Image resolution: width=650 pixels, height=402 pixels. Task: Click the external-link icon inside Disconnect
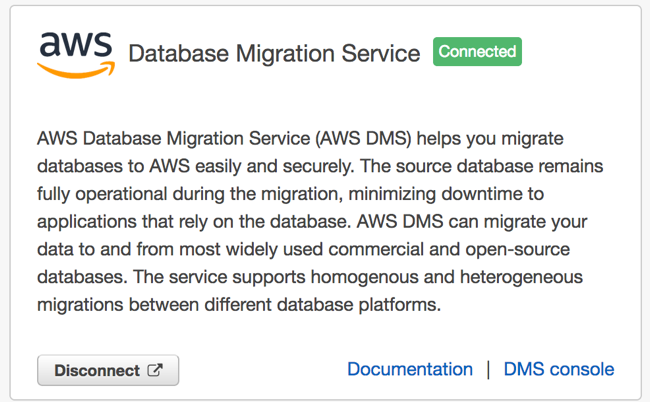155,370
